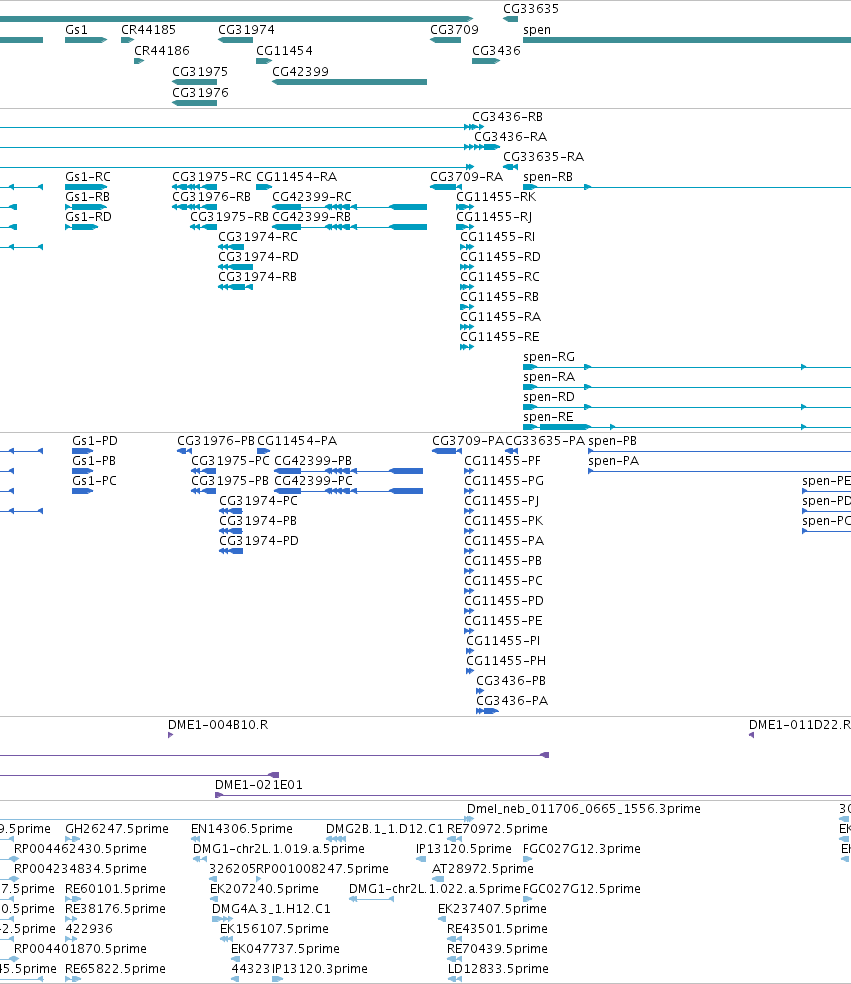Viewport: 851px width, 984px height.
Task: Click the CG3709-PA protein label
Action: pyautogui.click(x=468, y=441)
